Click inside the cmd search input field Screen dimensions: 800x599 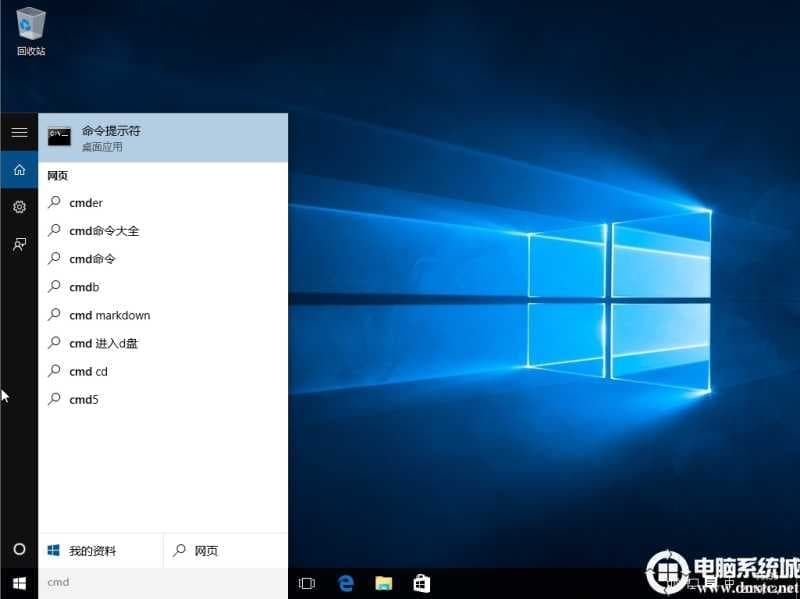(150, 582)
